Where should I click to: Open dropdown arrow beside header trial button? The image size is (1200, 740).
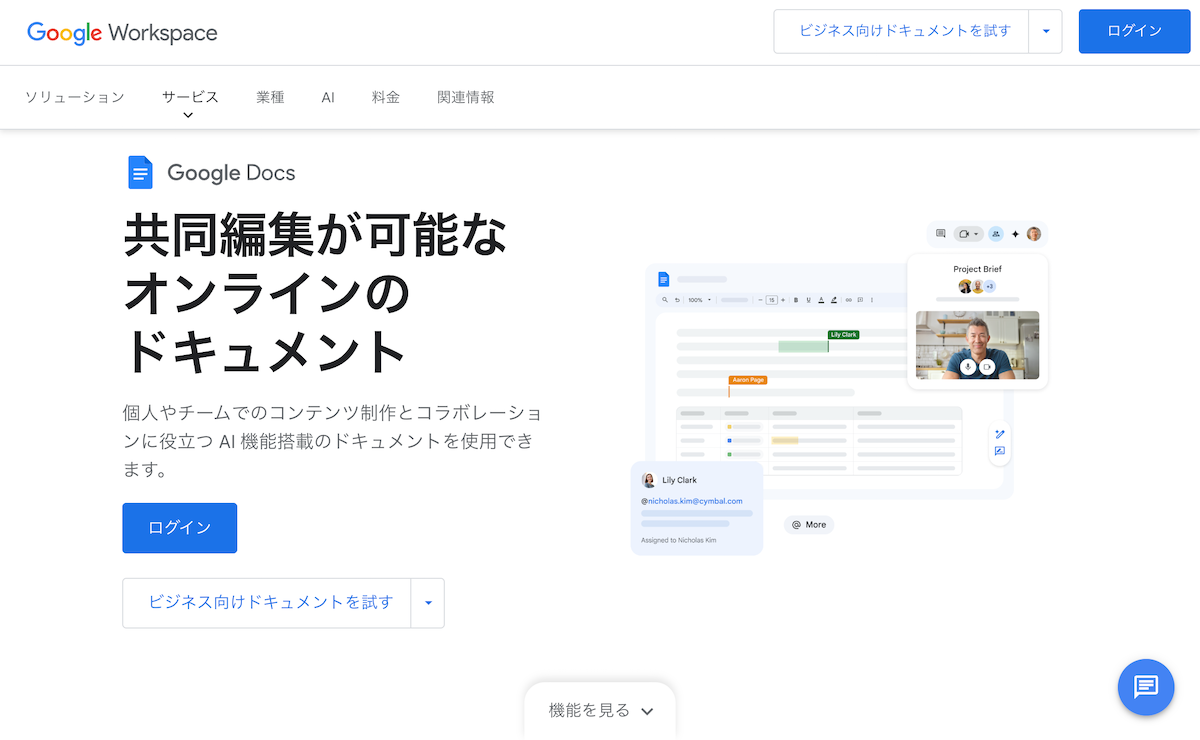tap(1046, 31)
